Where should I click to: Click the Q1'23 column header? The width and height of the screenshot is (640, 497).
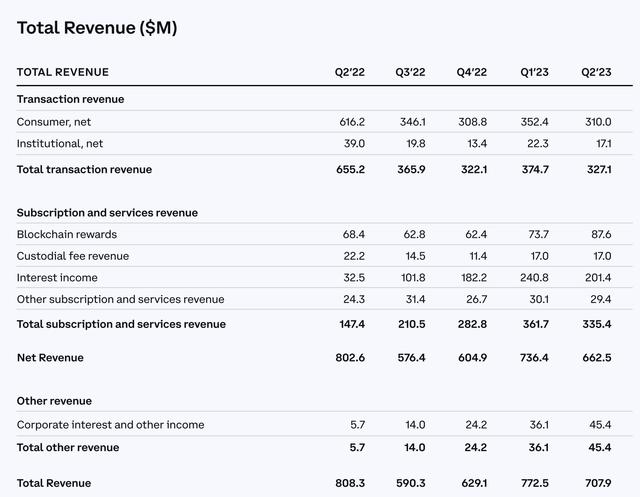point(535,72)
